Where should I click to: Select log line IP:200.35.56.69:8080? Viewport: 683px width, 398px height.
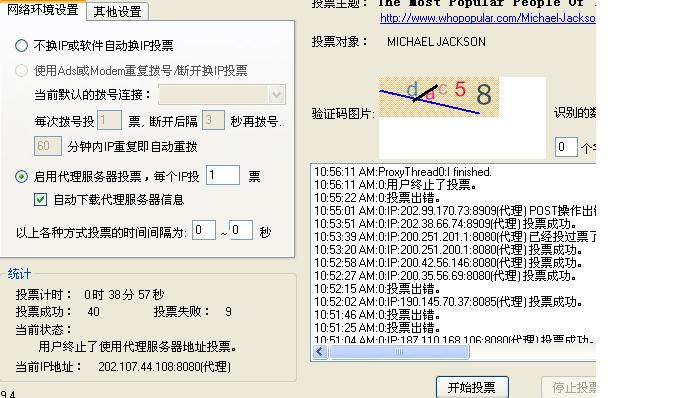tap(445, 276)
